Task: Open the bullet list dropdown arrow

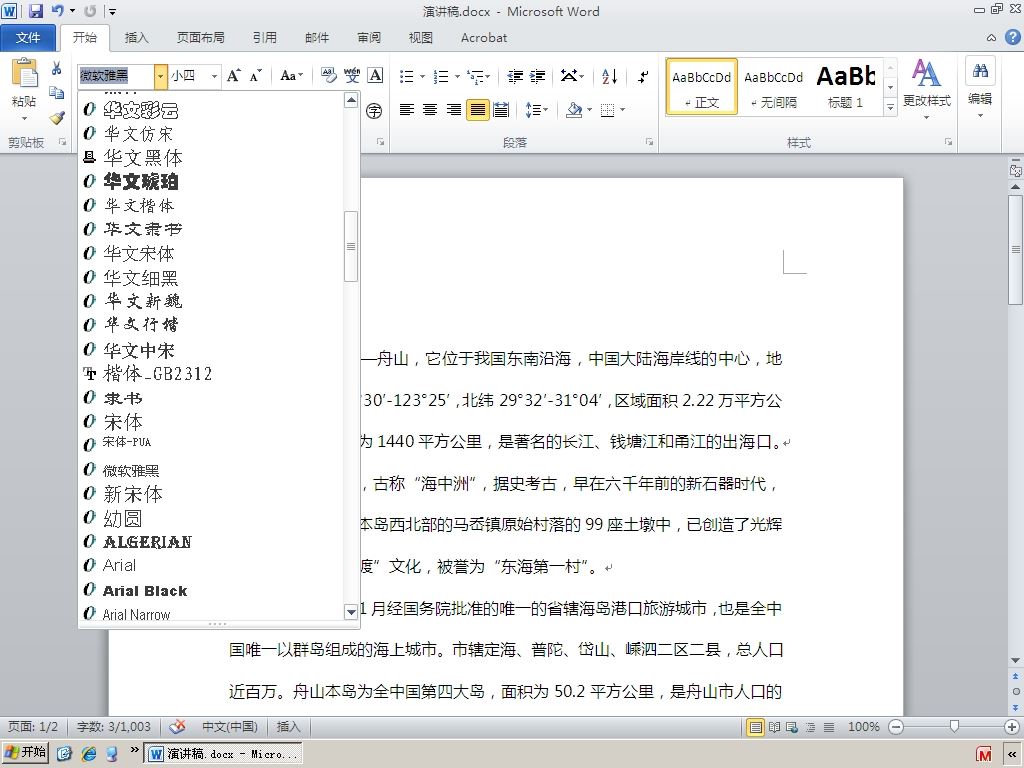Action: (x=423, y=77)
